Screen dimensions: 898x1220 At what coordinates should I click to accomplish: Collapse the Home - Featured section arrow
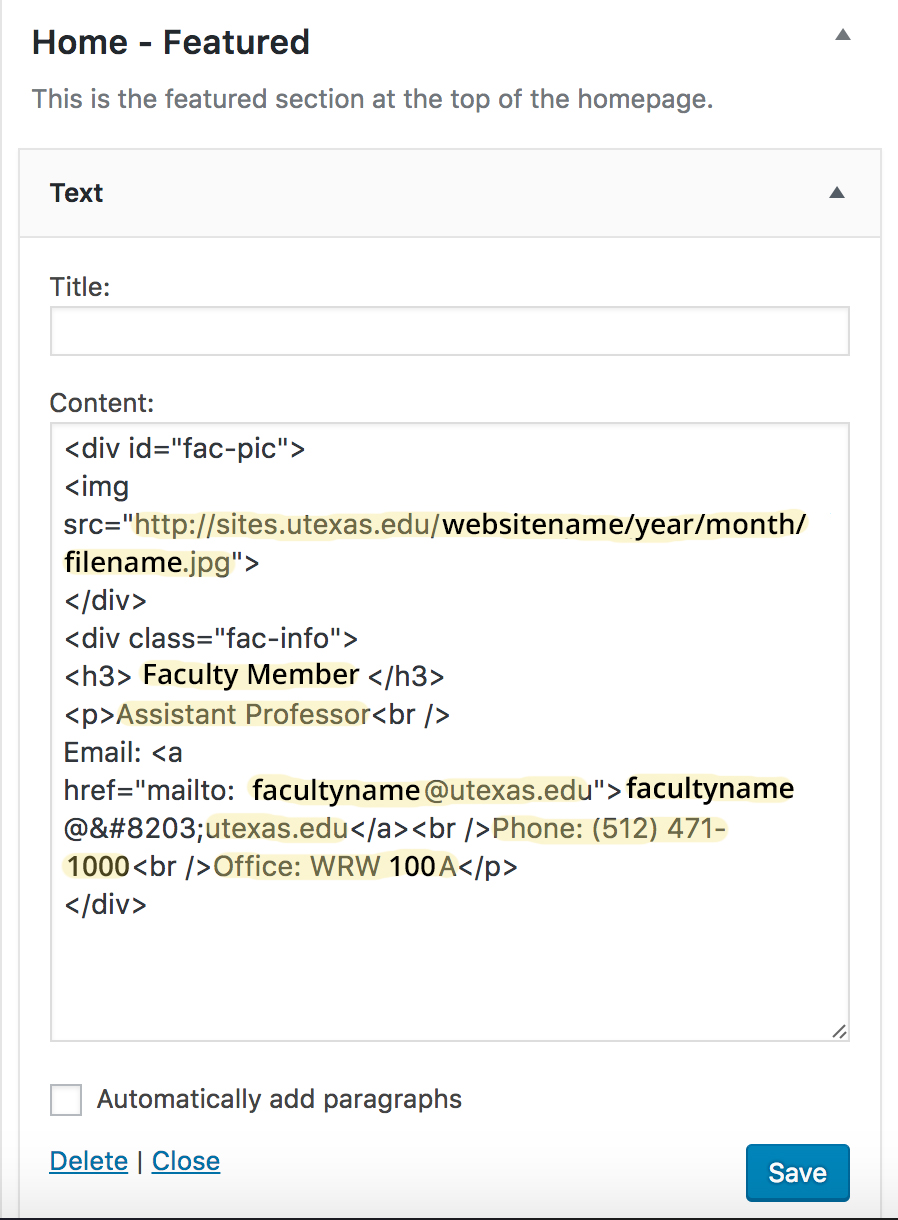[x=843, y=35]
